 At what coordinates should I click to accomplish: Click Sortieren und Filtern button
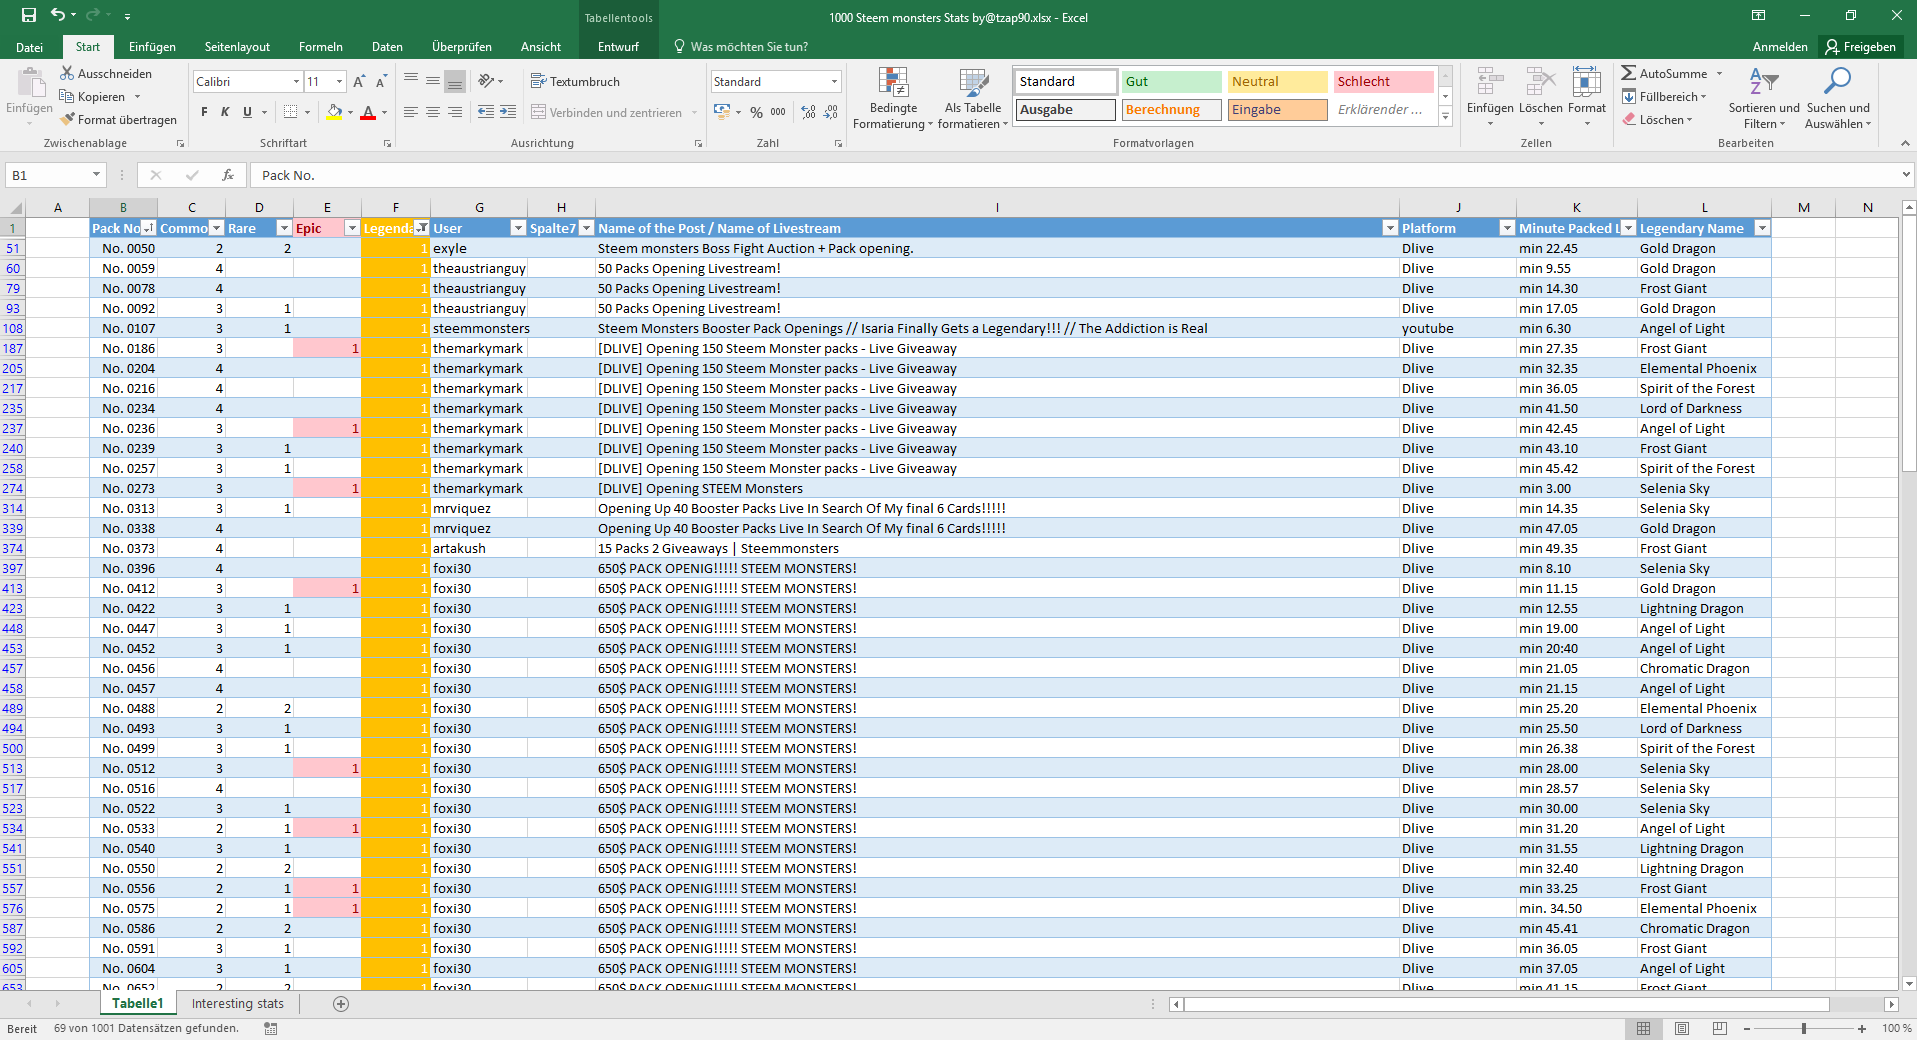point(1764,98)
